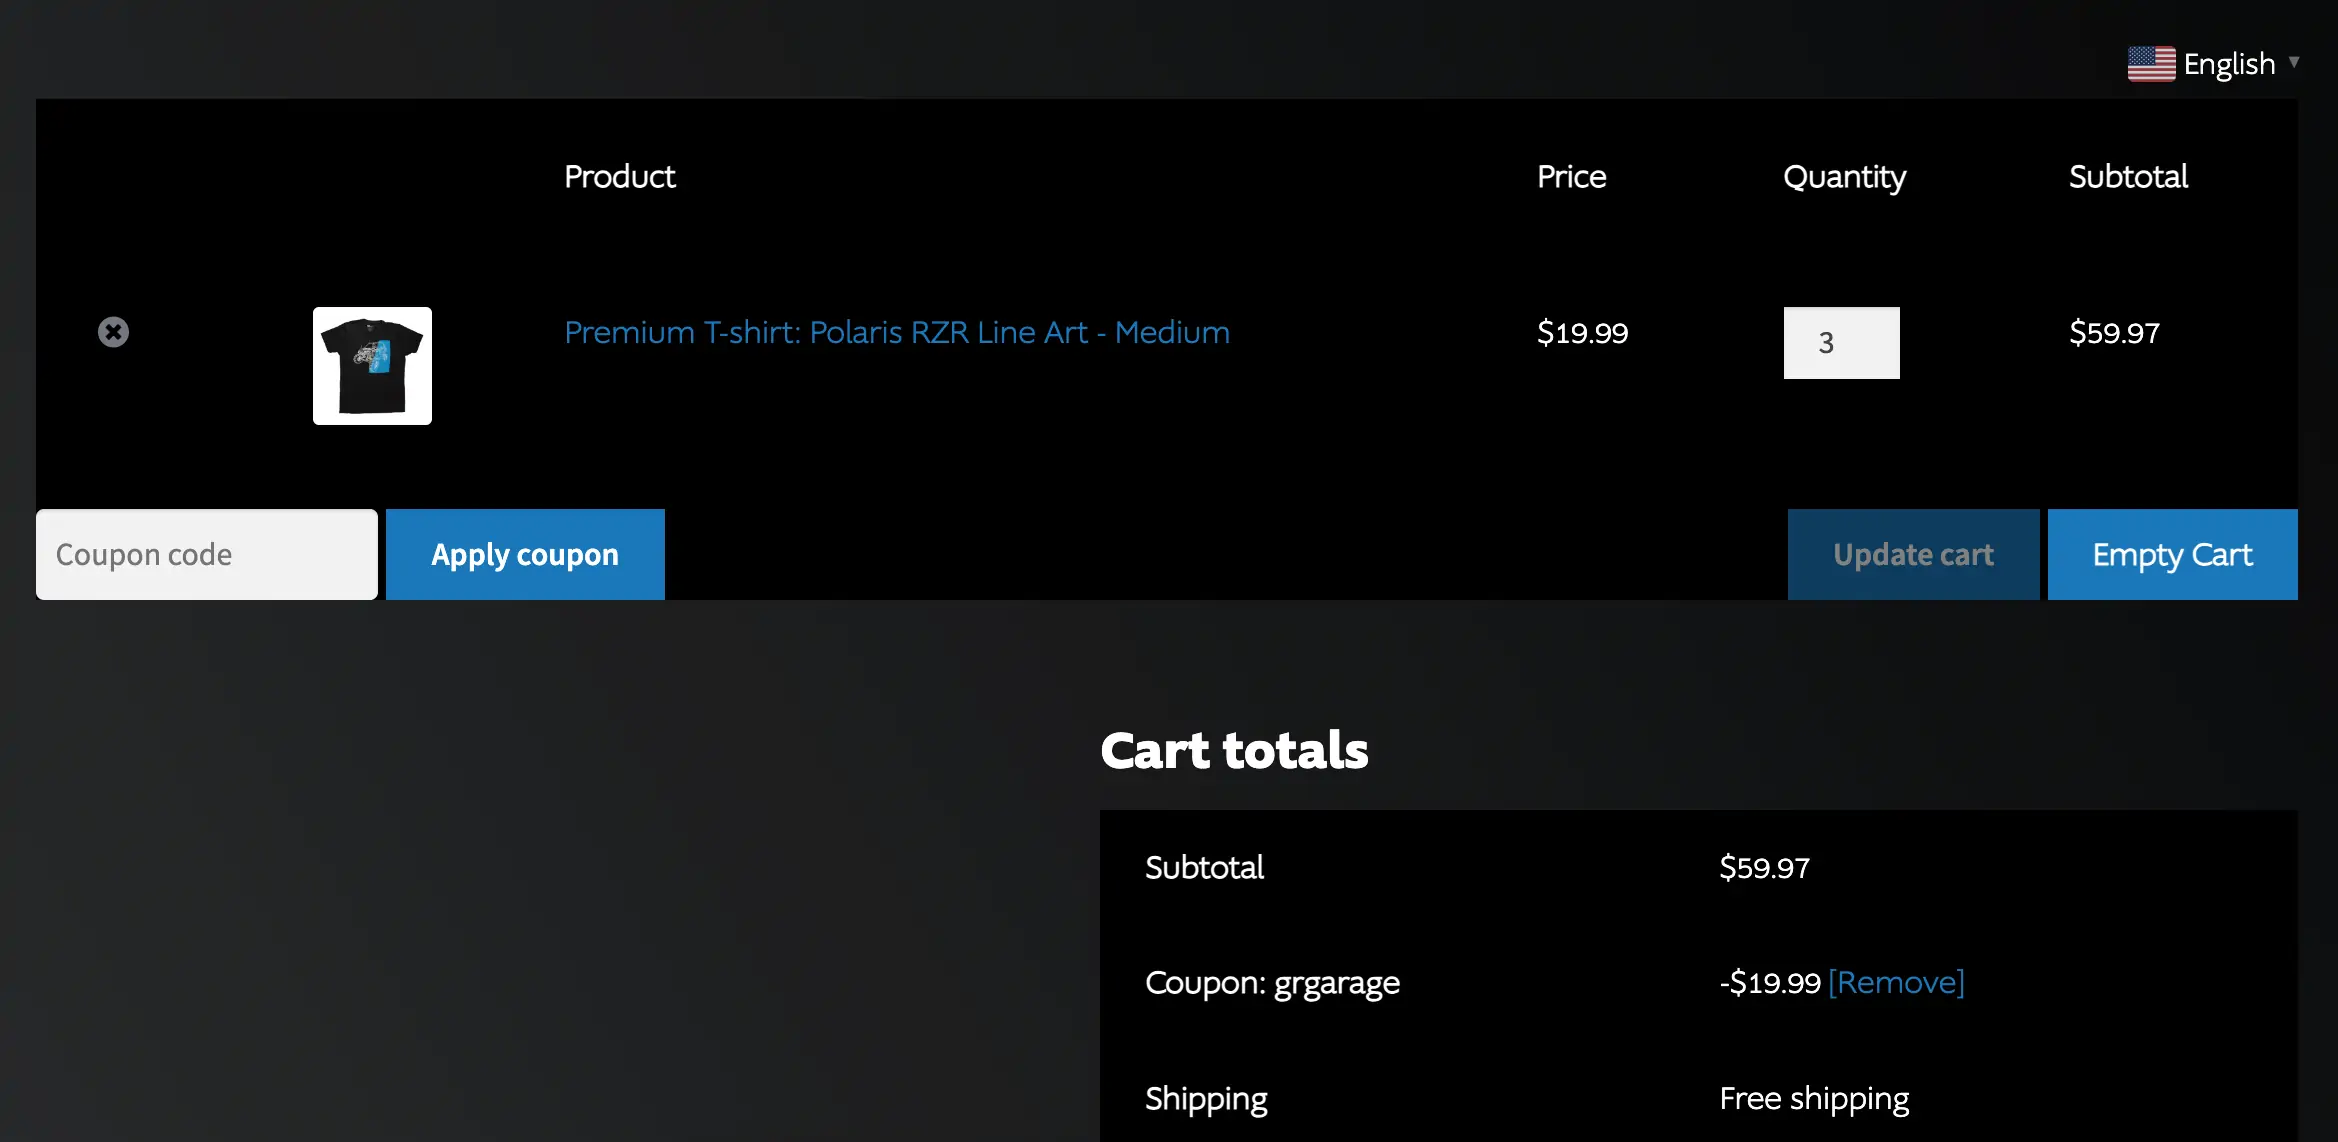Click the Product column header
Image resolution: width=2338 pixels, height=1142 pixels.
pos(620,177)
